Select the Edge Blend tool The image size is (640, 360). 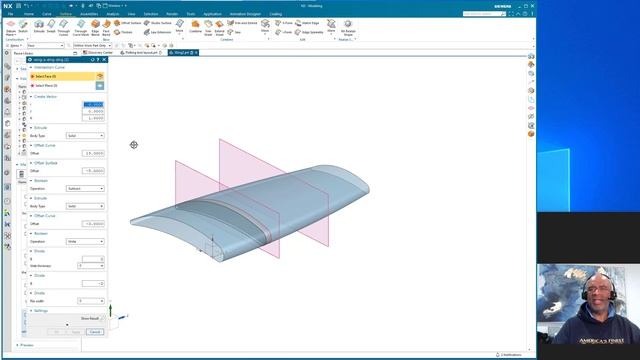point(95,28)
